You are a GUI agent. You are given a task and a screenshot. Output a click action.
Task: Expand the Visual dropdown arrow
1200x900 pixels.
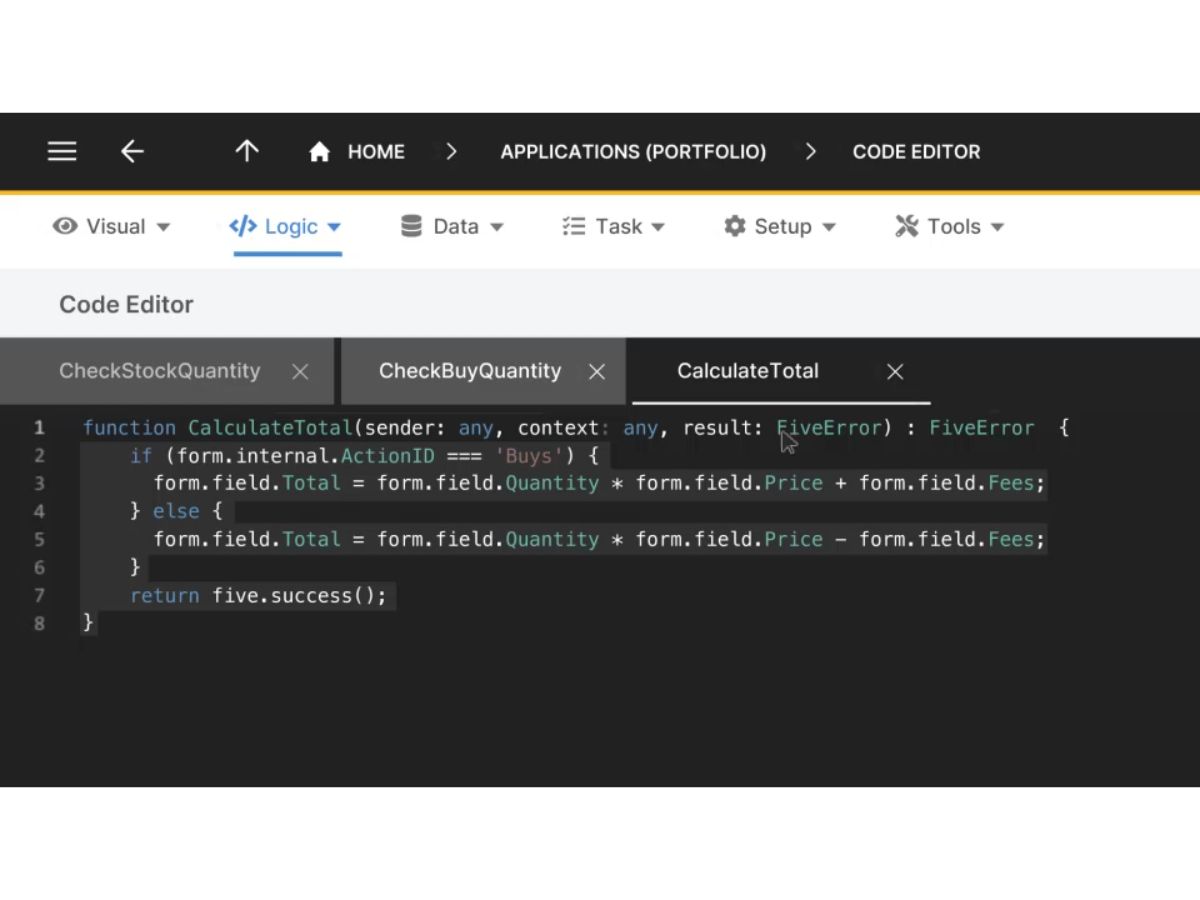coord(163,228)
